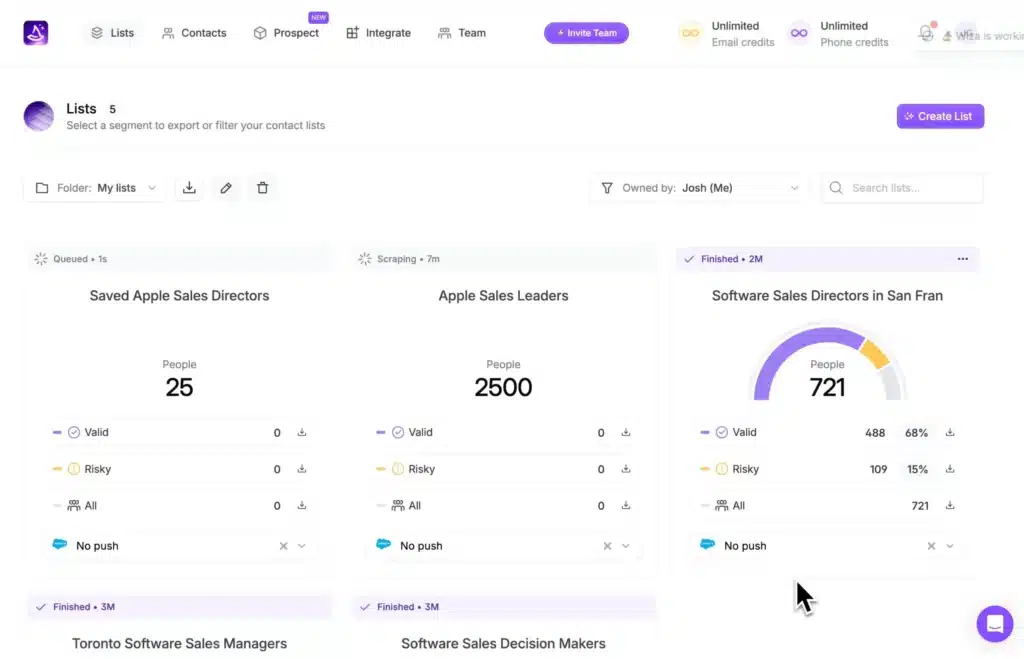Viewport: 1024px width, 659px height.
Task: Open the Toronto Software Sales Managers list
Action: (x=180, y=644)
